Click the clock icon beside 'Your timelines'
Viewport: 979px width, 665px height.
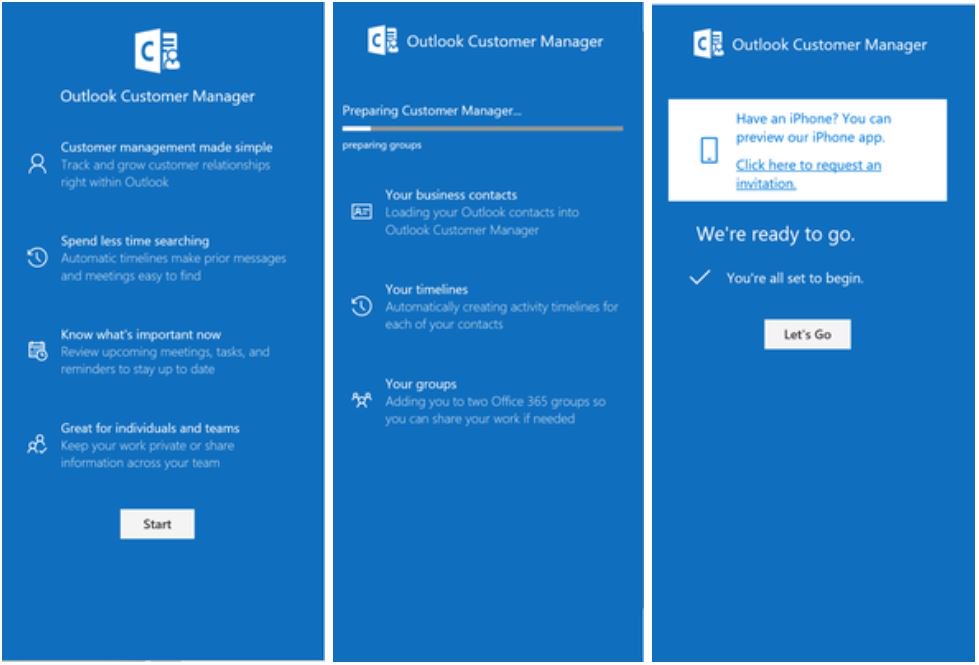(362, 306)
